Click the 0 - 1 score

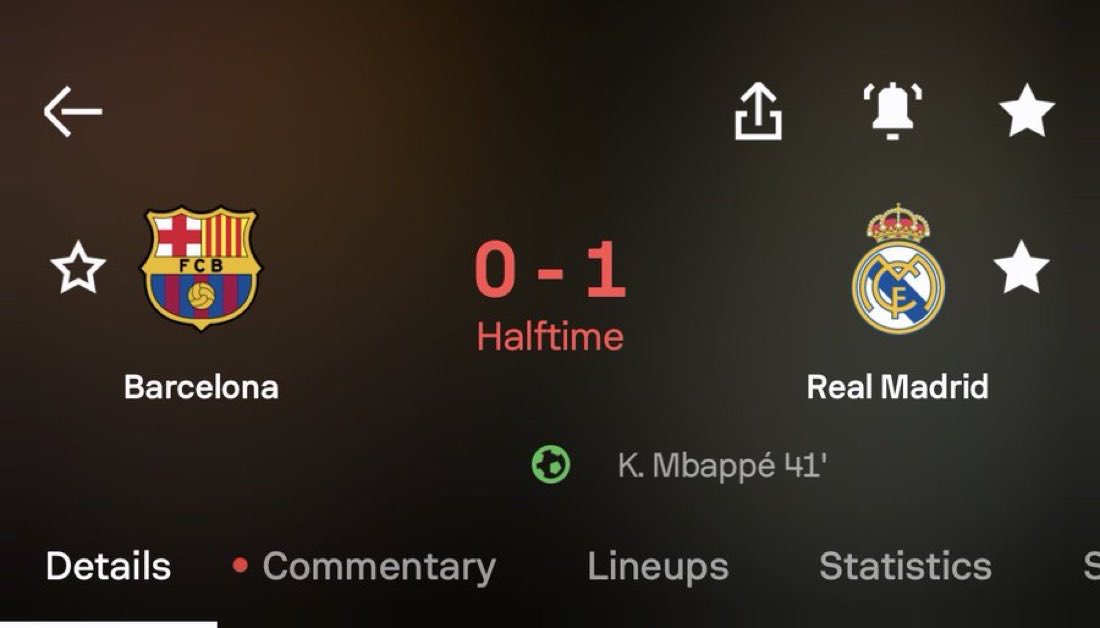[x=550, y=270]
